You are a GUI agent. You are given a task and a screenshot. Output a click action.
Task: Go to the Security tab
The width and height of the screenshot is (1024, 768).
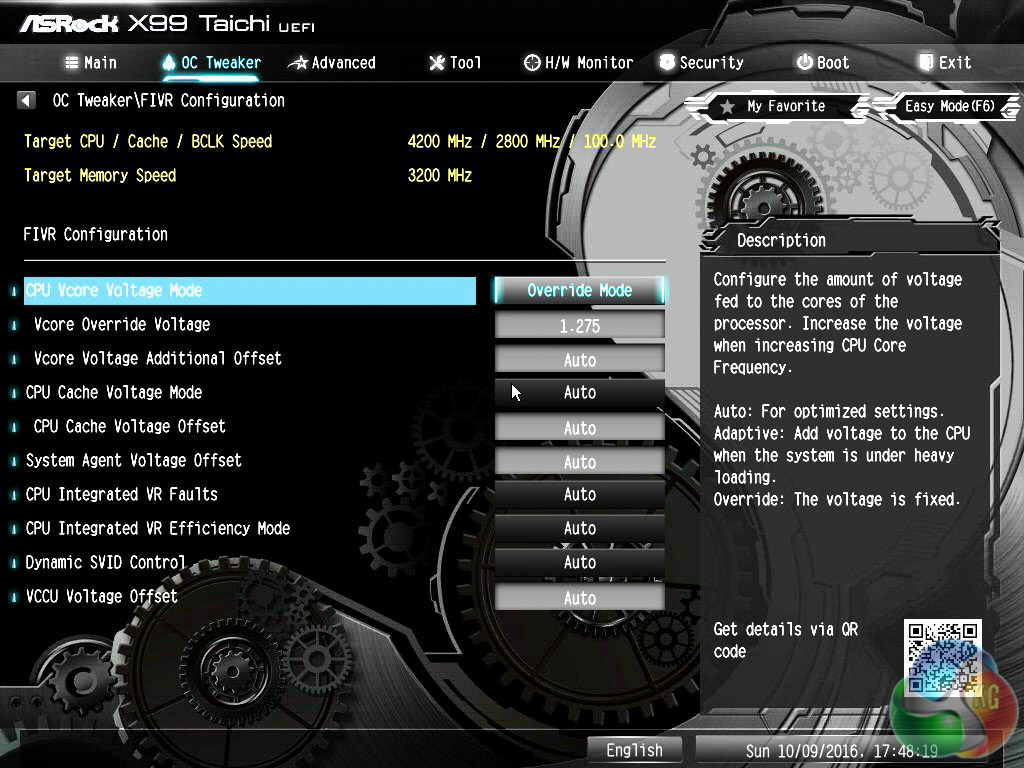701,63
